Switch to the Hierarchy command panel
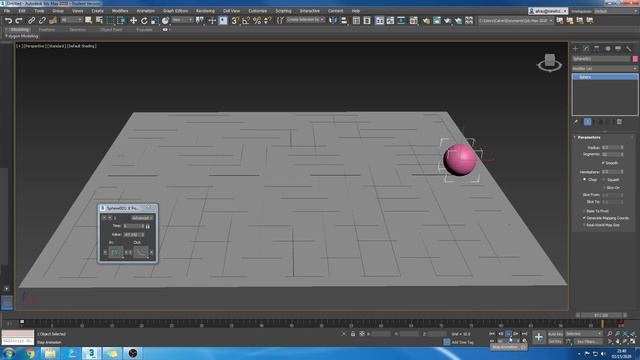This screenshot has width=640, height=360. tap(597, 49)
